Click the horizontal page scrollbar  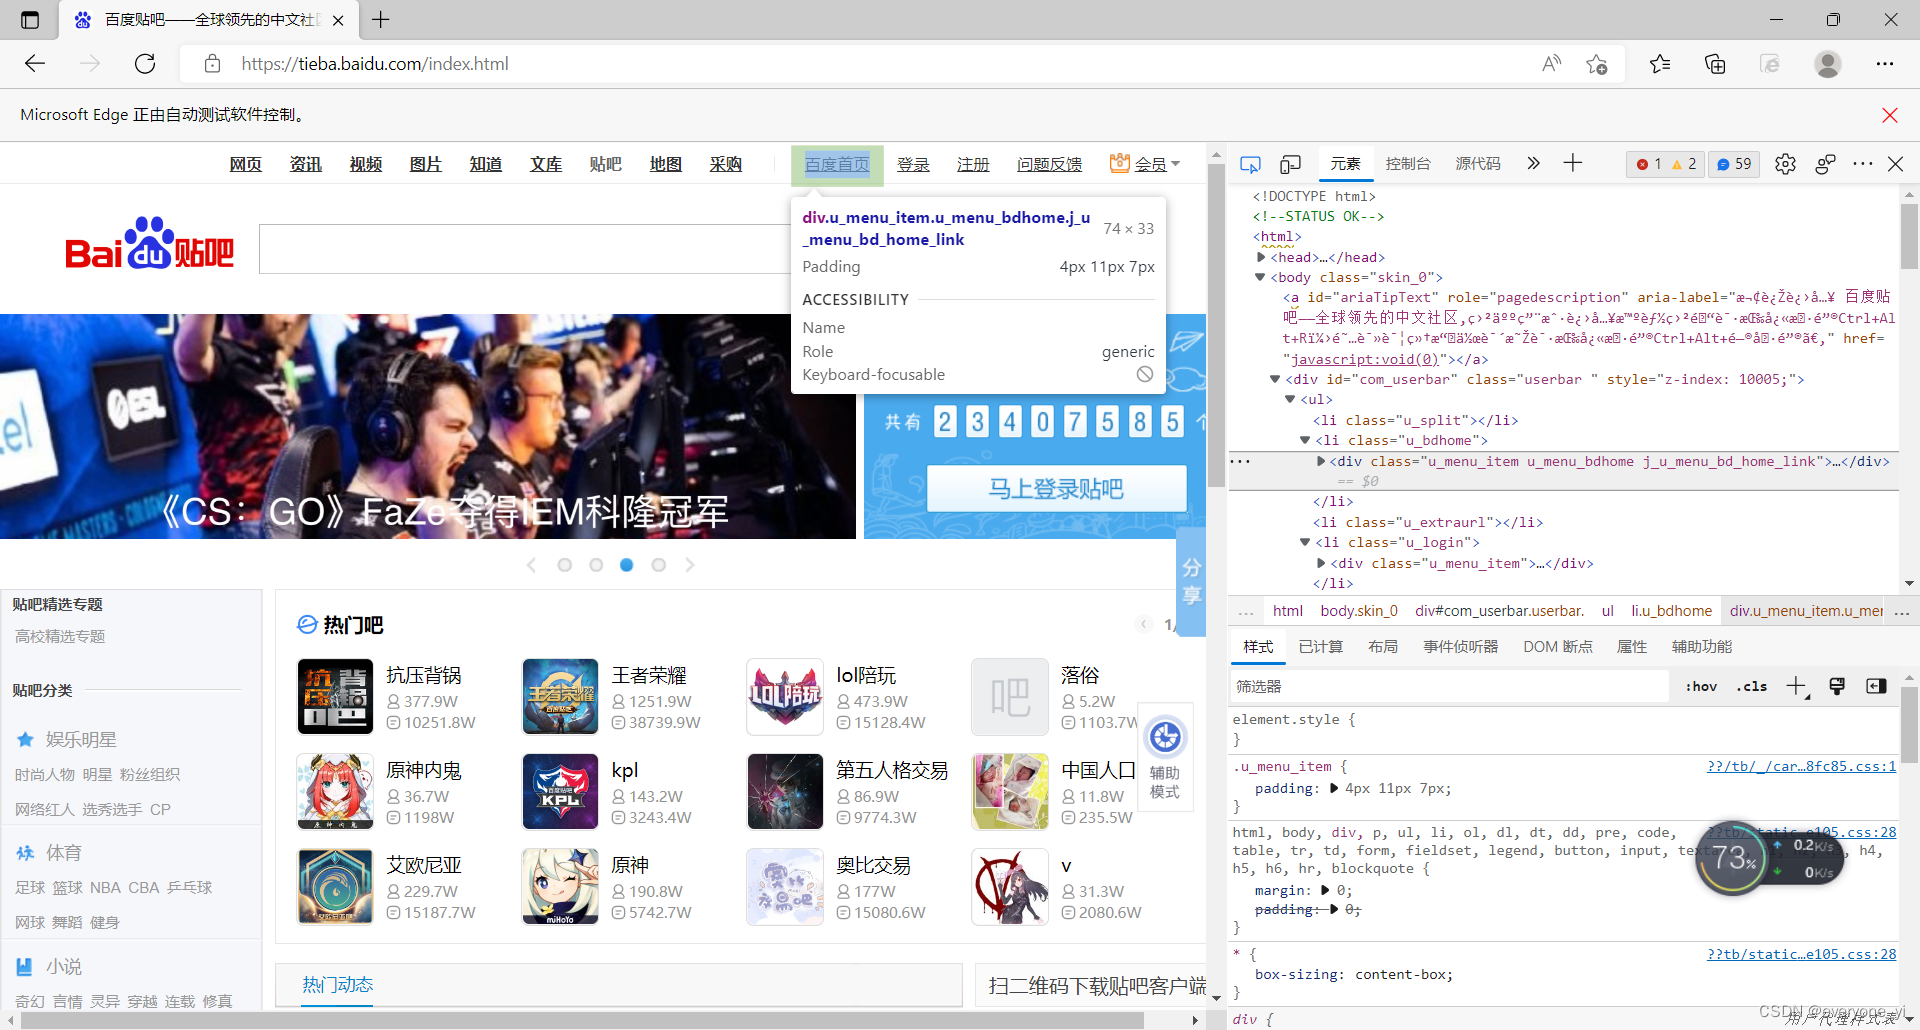click(583, 1021)
